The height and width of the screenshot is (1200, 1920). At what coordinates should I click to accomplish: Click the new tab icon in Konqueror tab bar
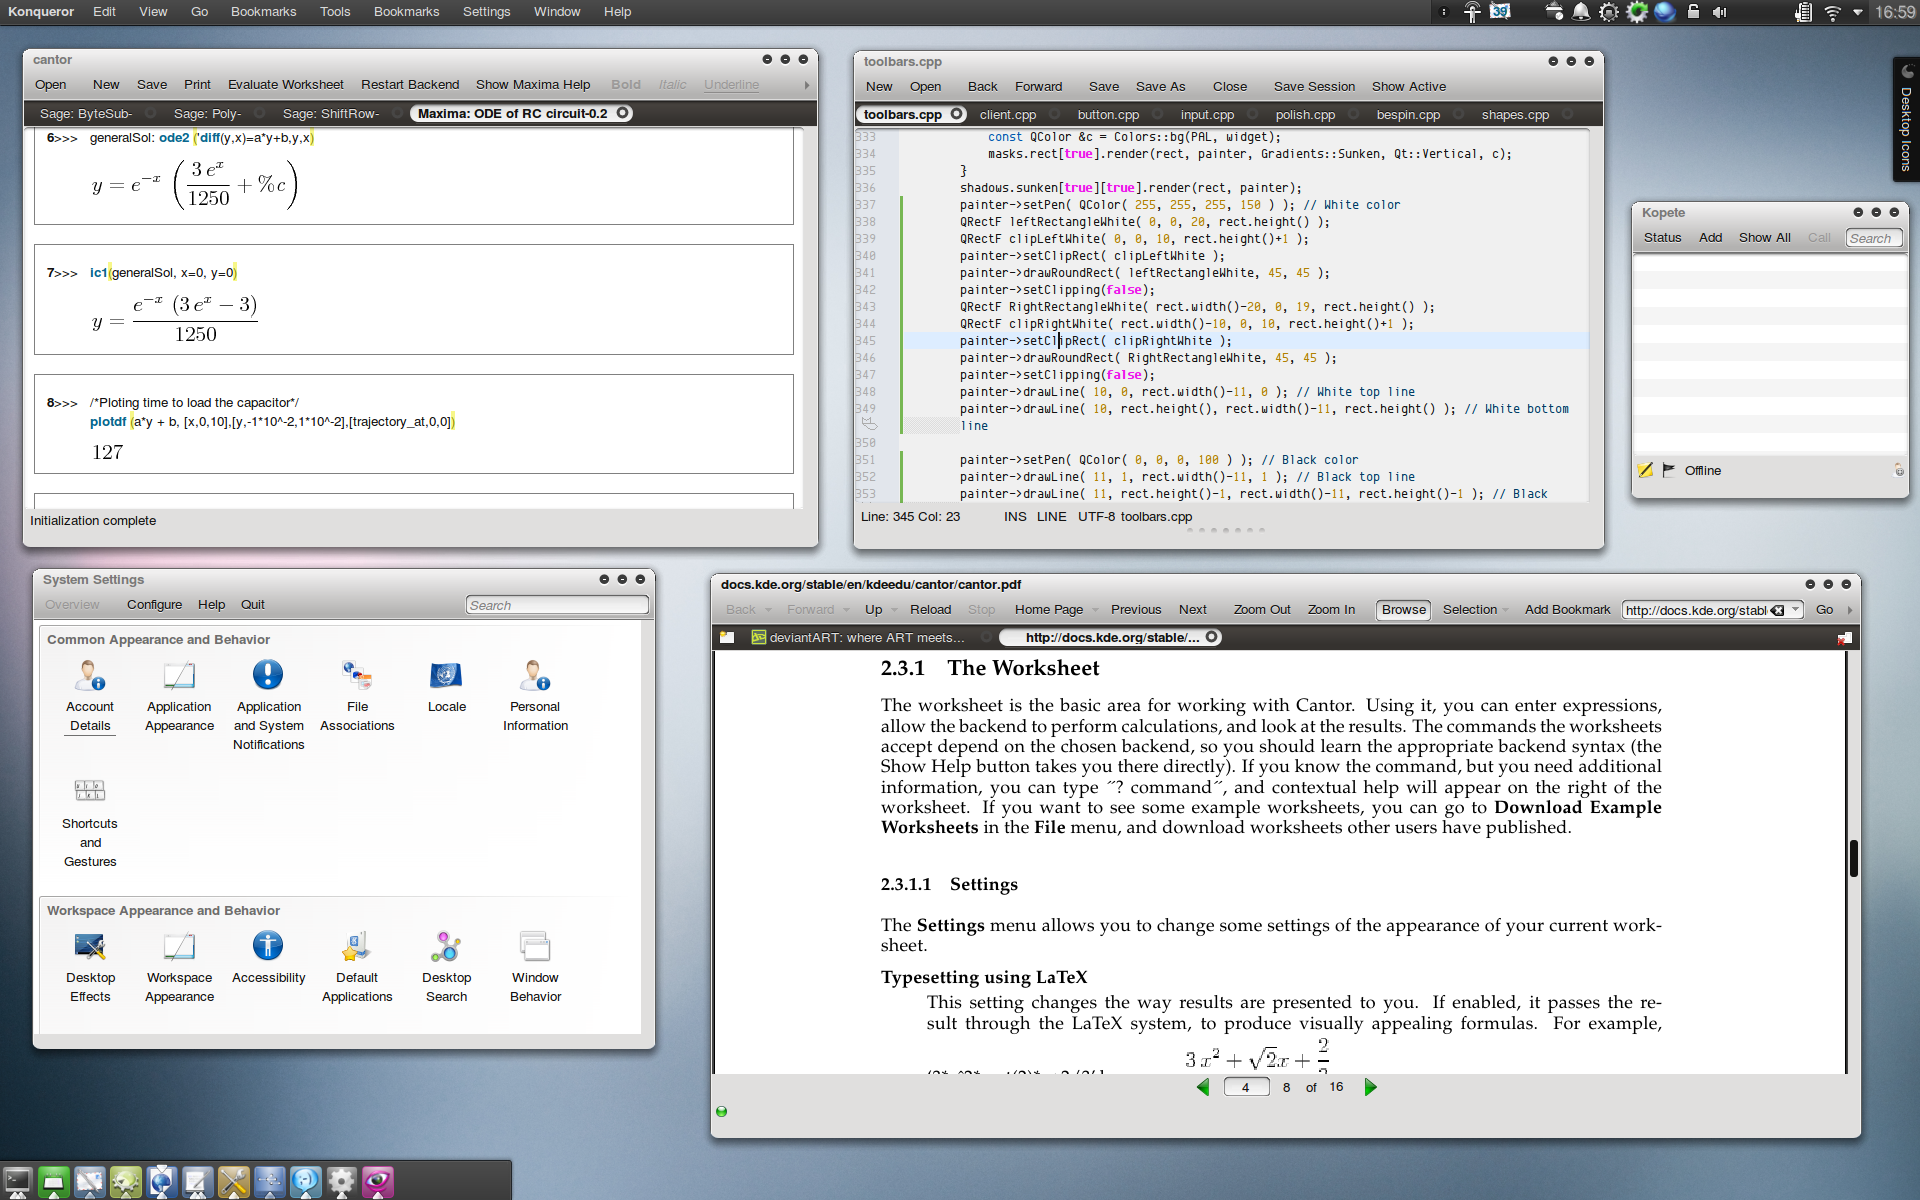click(x=727, y=637)
